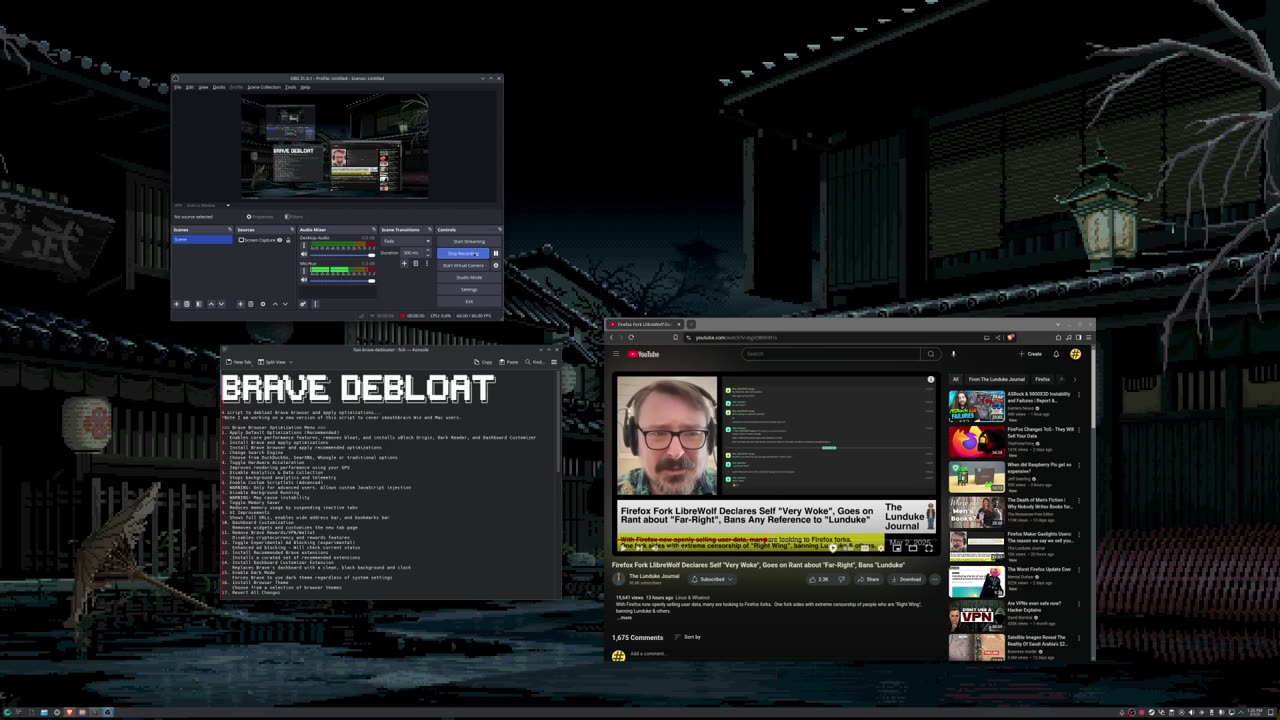Reload the YouTube page in Brave
Viewport: 1280px width, 720px height.
tap(631, 337)
